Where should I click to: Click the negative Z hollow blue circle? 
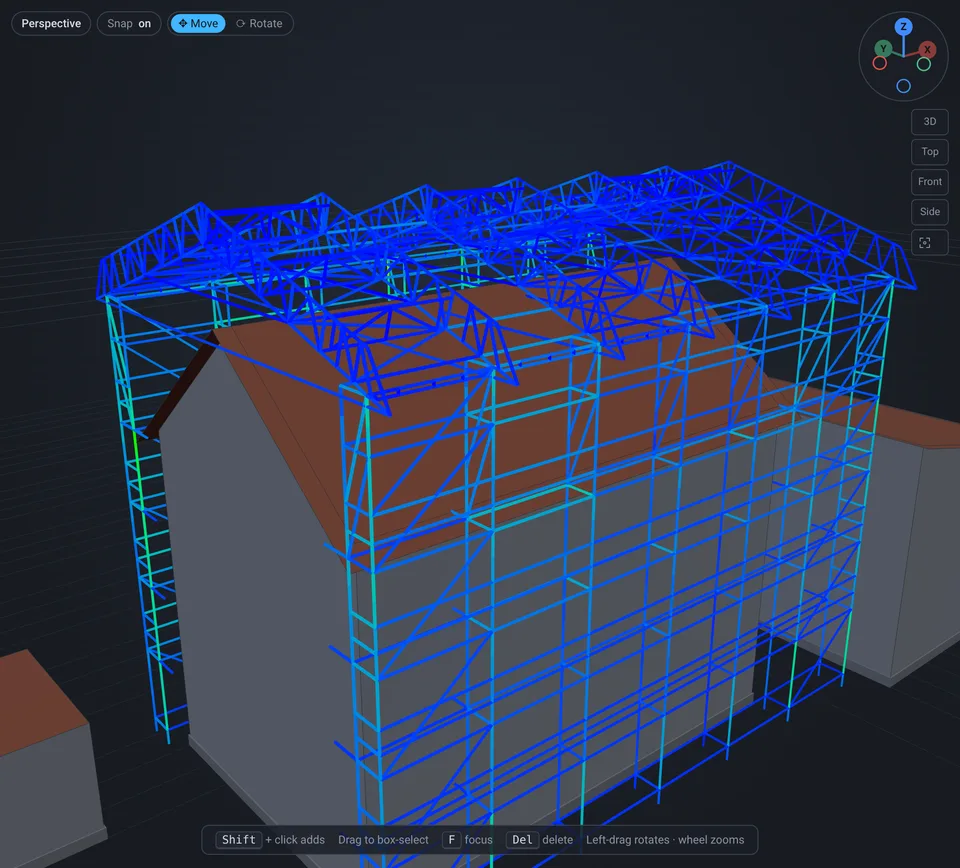pos(903,86)
